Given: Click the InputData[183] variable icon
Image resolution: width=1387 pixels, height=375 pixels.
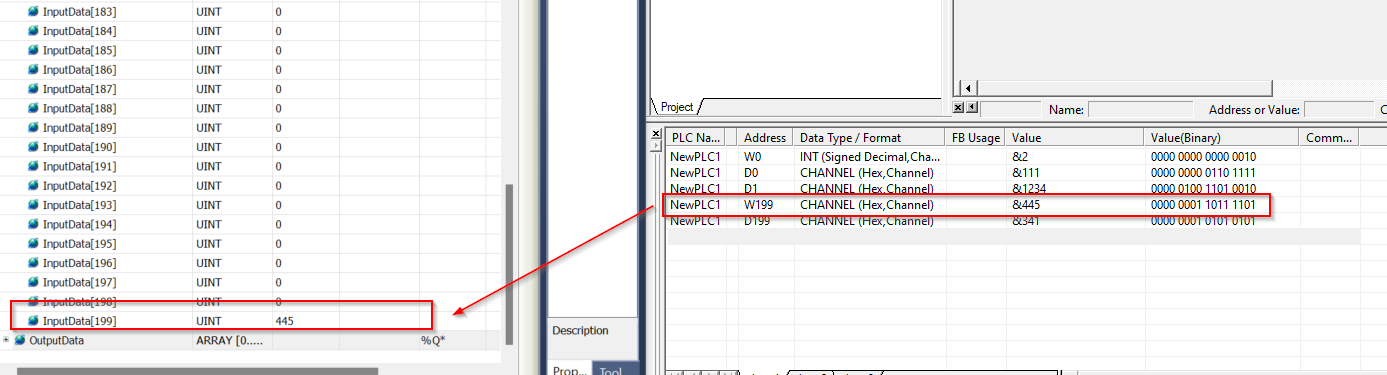Looking at the screenshot, I should 33,11.
